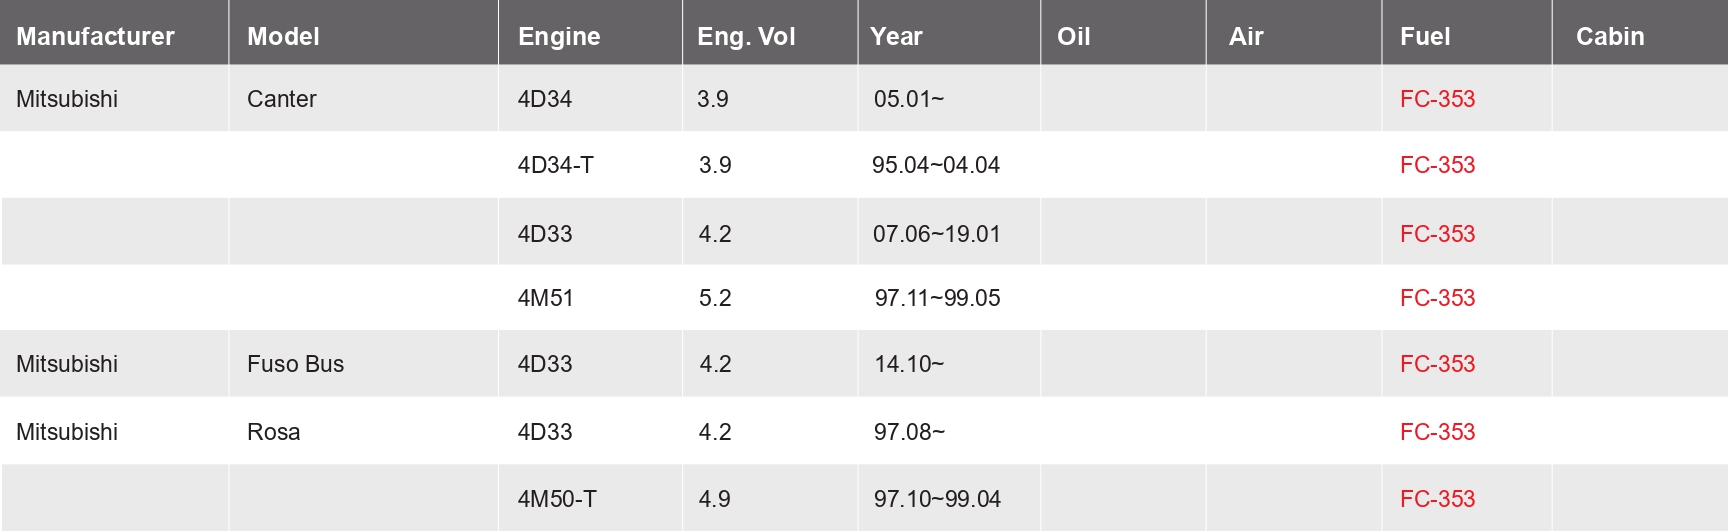Click the Engine column header
The width and height of the screenshot is (1728, 531).
[x=559, y=37]
